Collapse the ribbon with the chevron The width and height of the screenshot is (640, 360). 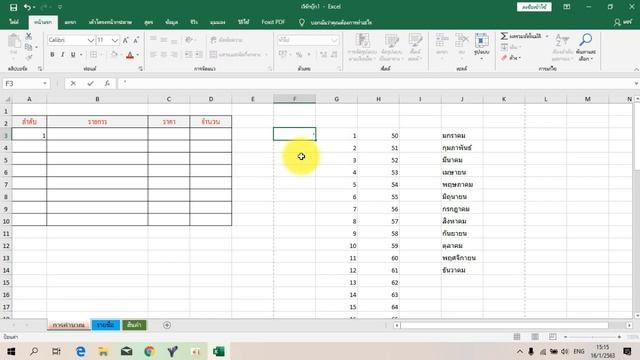[x=636, y=69]
